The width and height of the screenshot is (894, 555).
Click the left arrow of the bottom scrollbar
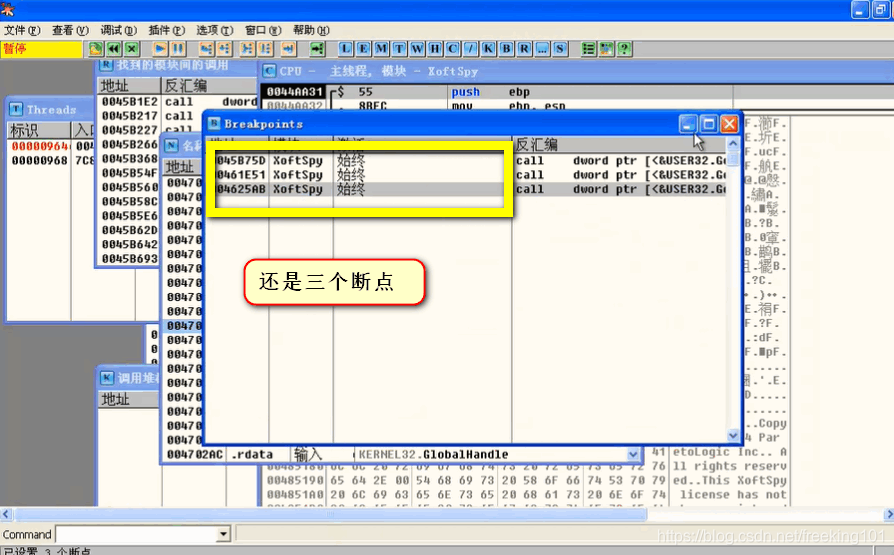pyautogui.click(x=5, y=515)
